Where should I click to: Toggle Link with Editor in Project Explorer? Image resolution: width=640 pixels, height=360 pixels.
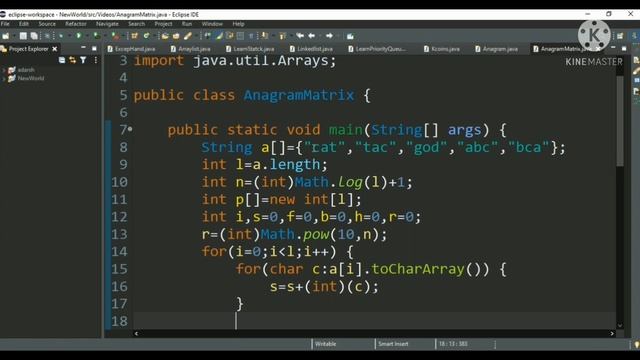[73, 60]
